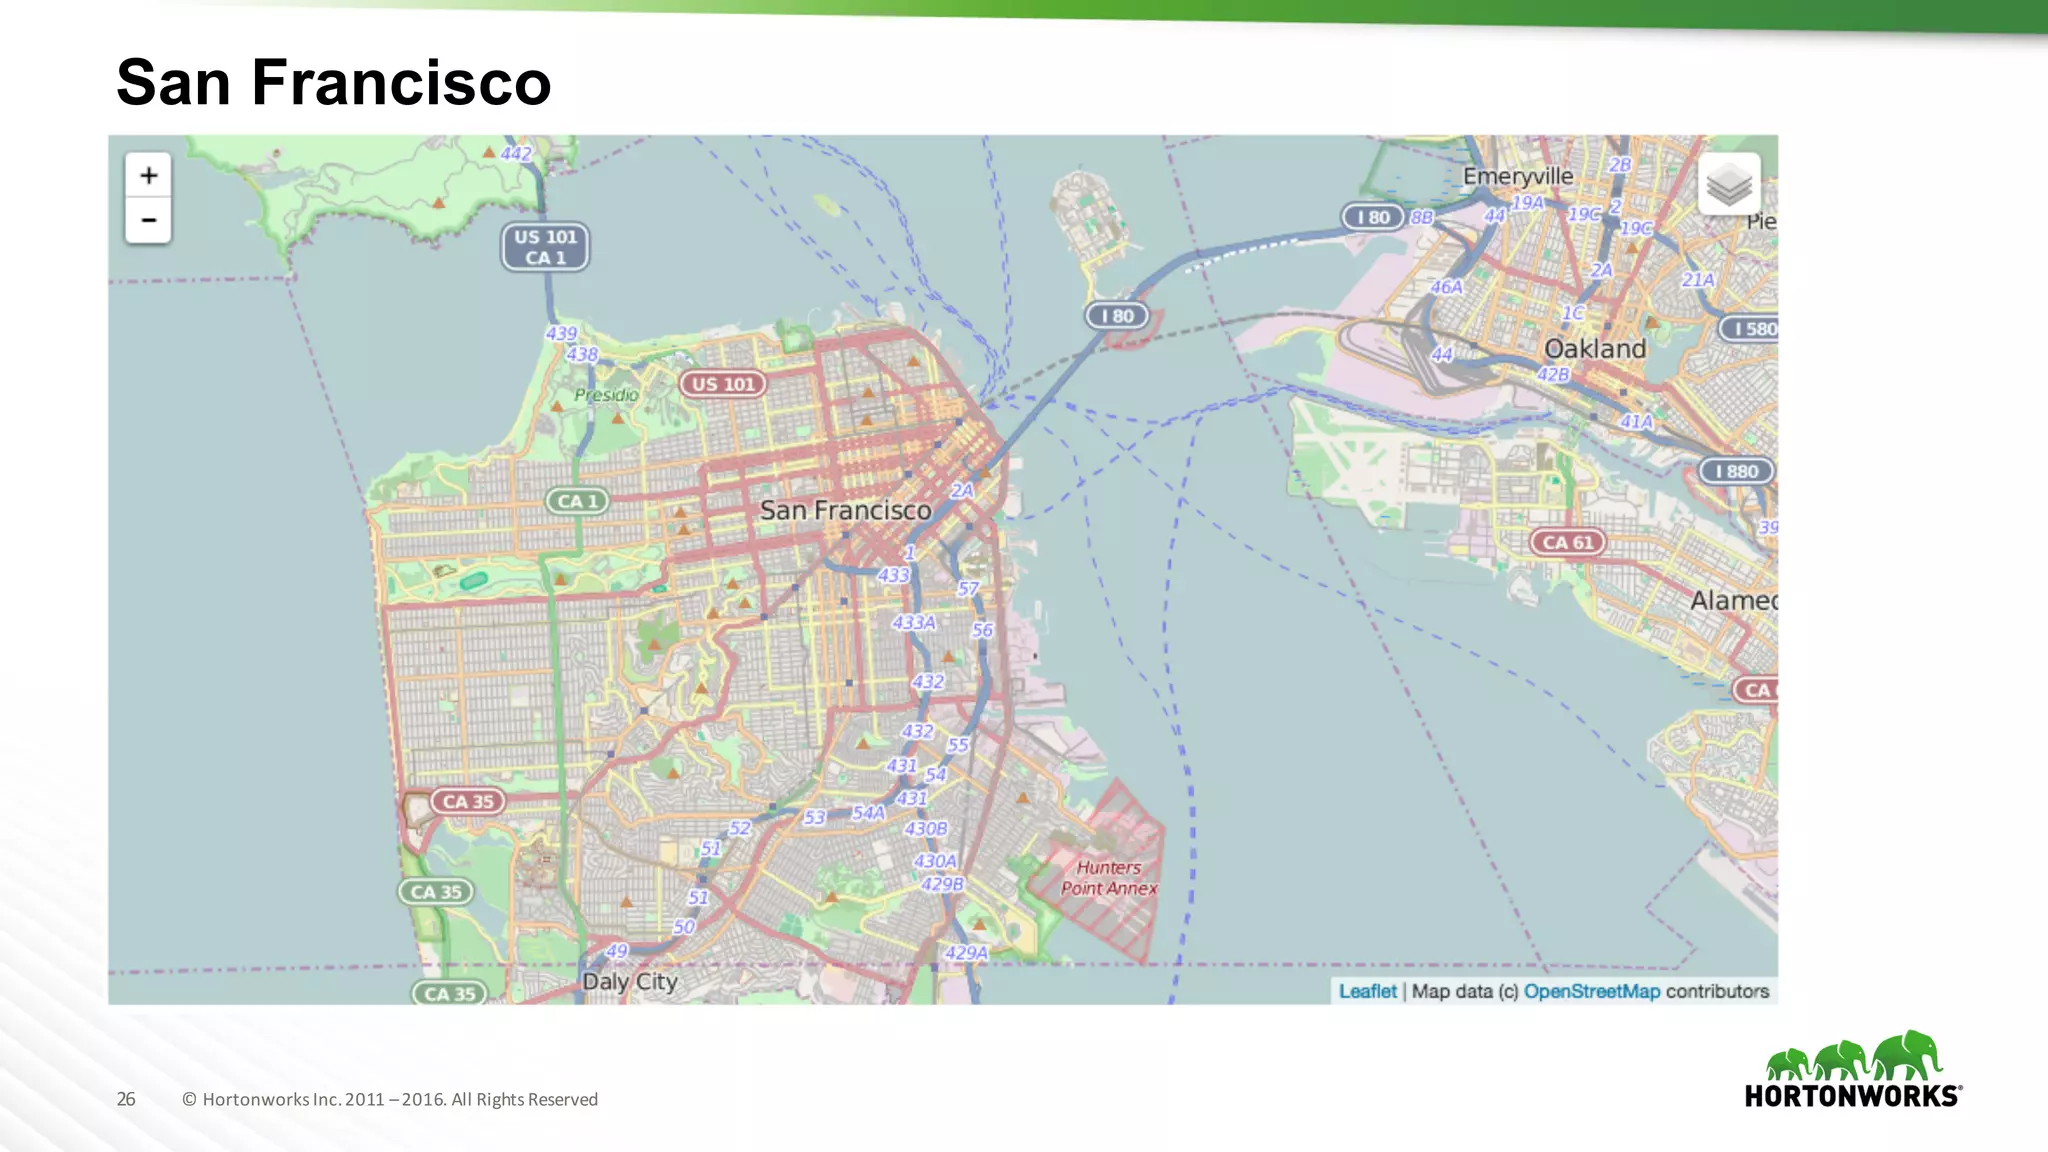The image size is (2048, 1152).
Task: Click the Emeryville label on map
Action: [1517, 177]
